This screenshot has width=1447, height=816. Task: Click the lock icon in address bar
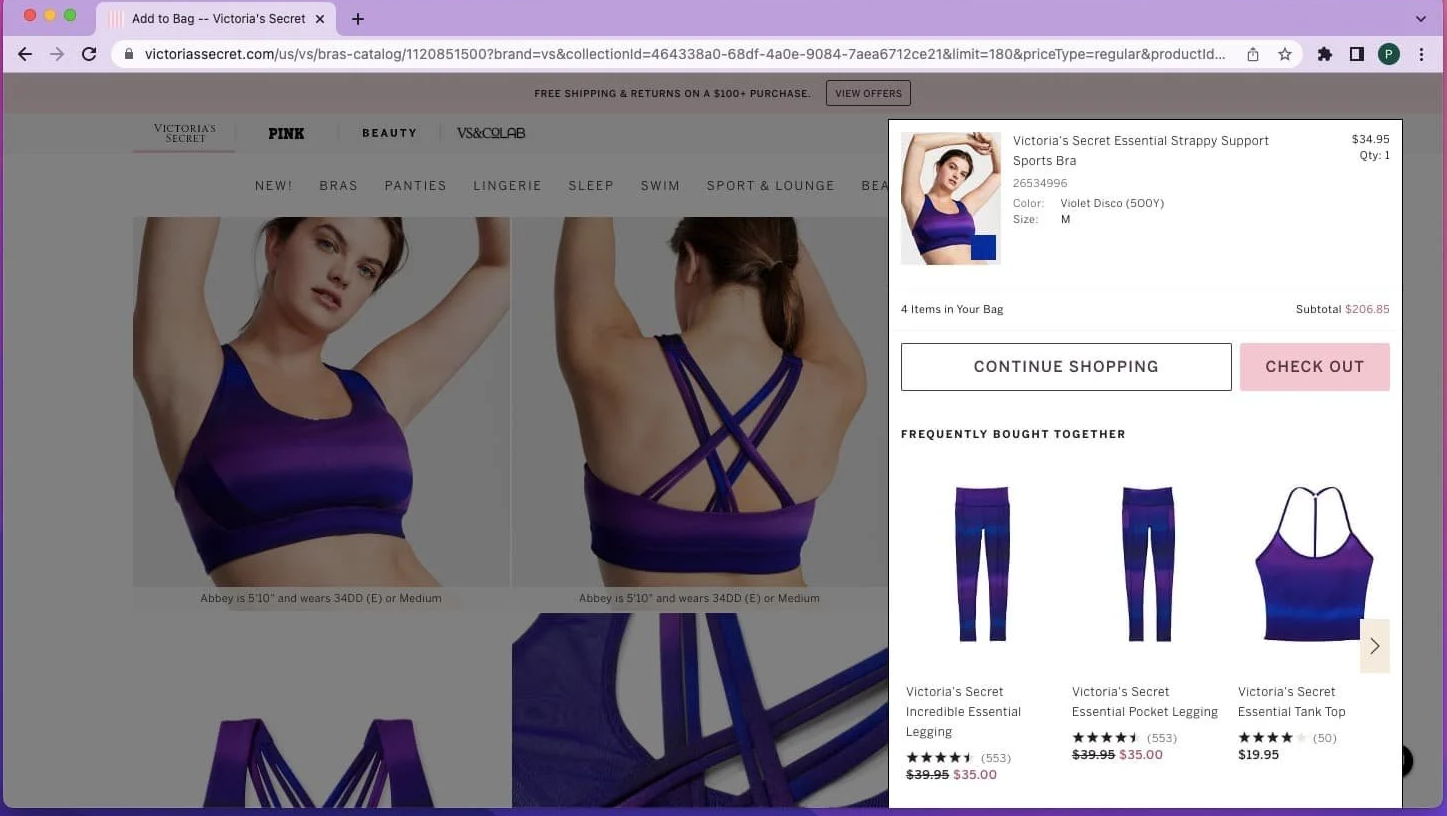click(128, 54)
